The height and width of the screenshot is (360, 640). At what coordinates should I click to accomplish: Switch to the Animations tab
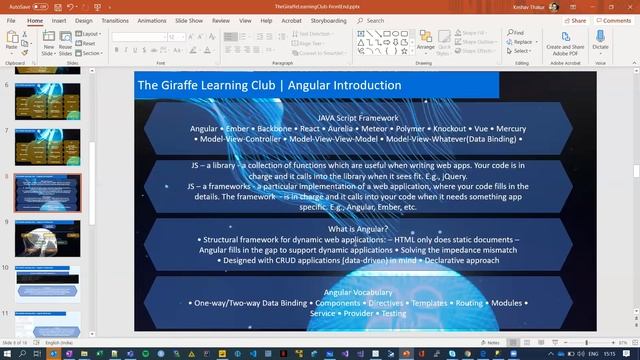click(x=152, y=20)
